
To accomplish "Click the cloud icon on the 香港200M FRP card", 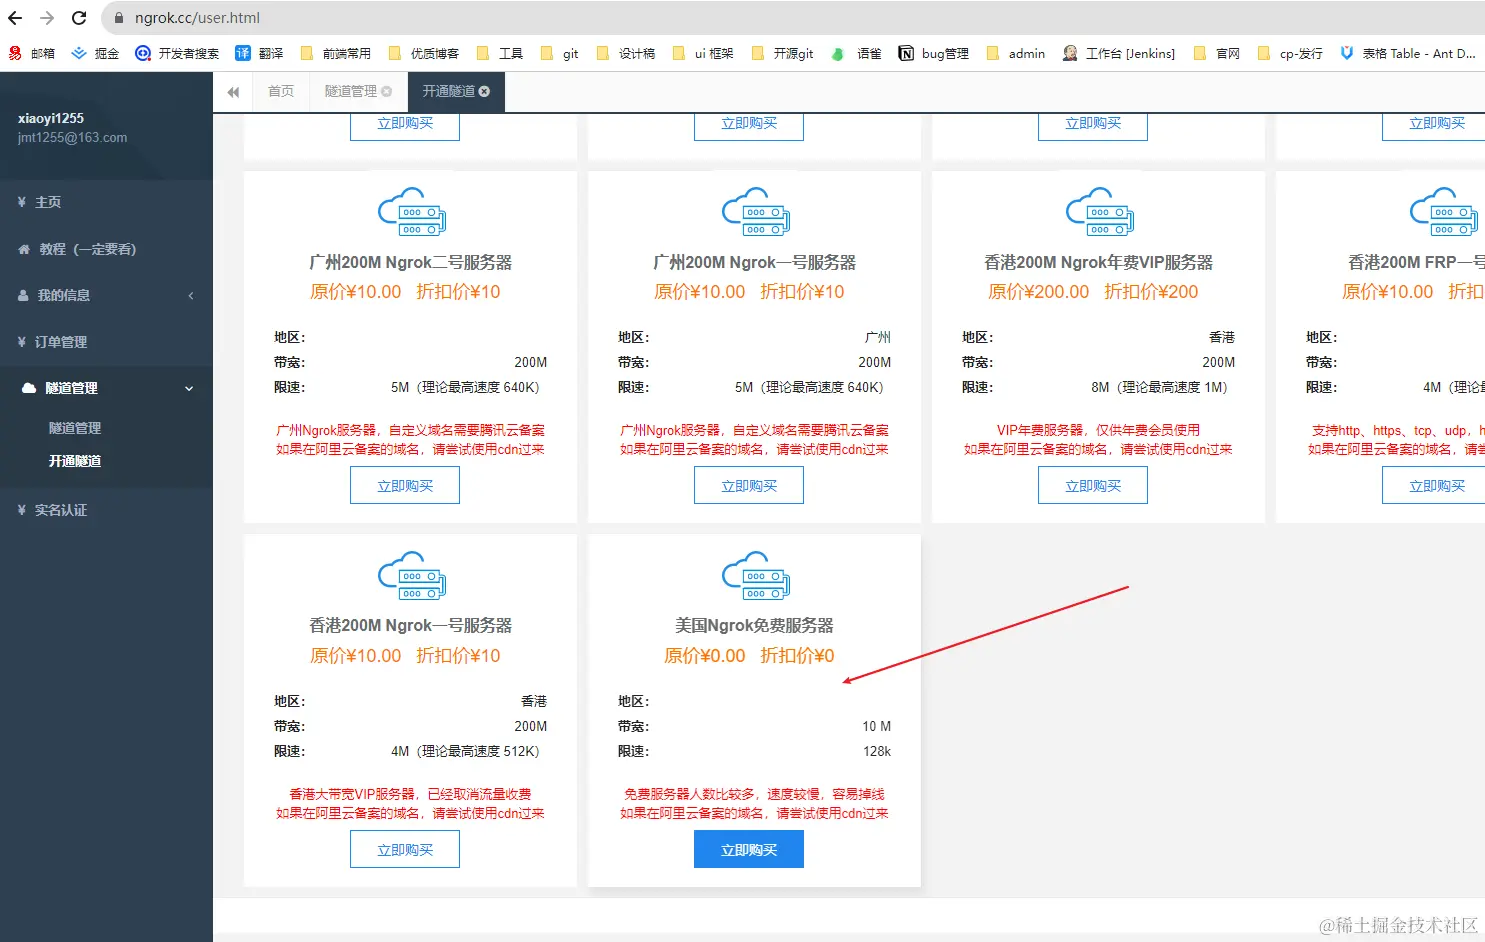I will pos(1443,211).
